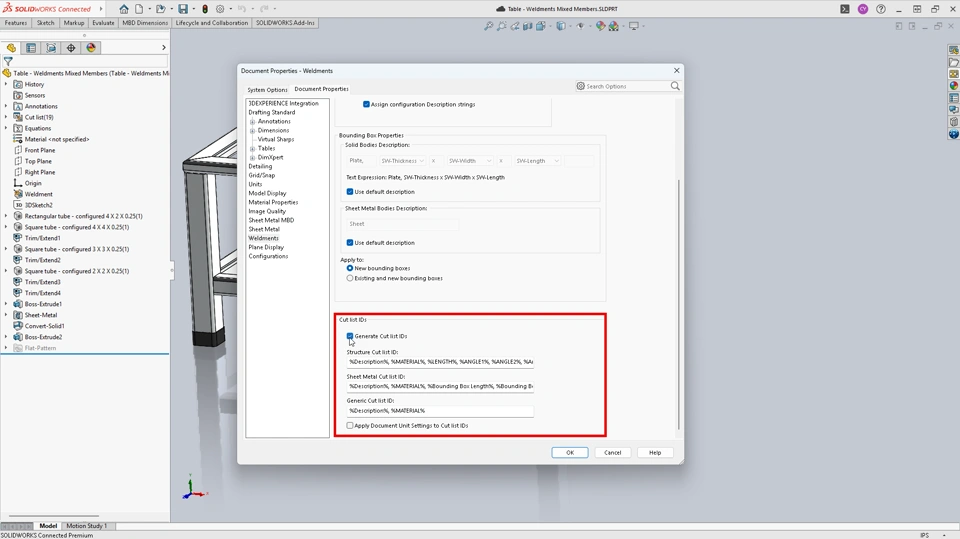Expand the Sheet-Metal feature node
Viewport: 960px width, 539px height.
(x=6, y=315)
